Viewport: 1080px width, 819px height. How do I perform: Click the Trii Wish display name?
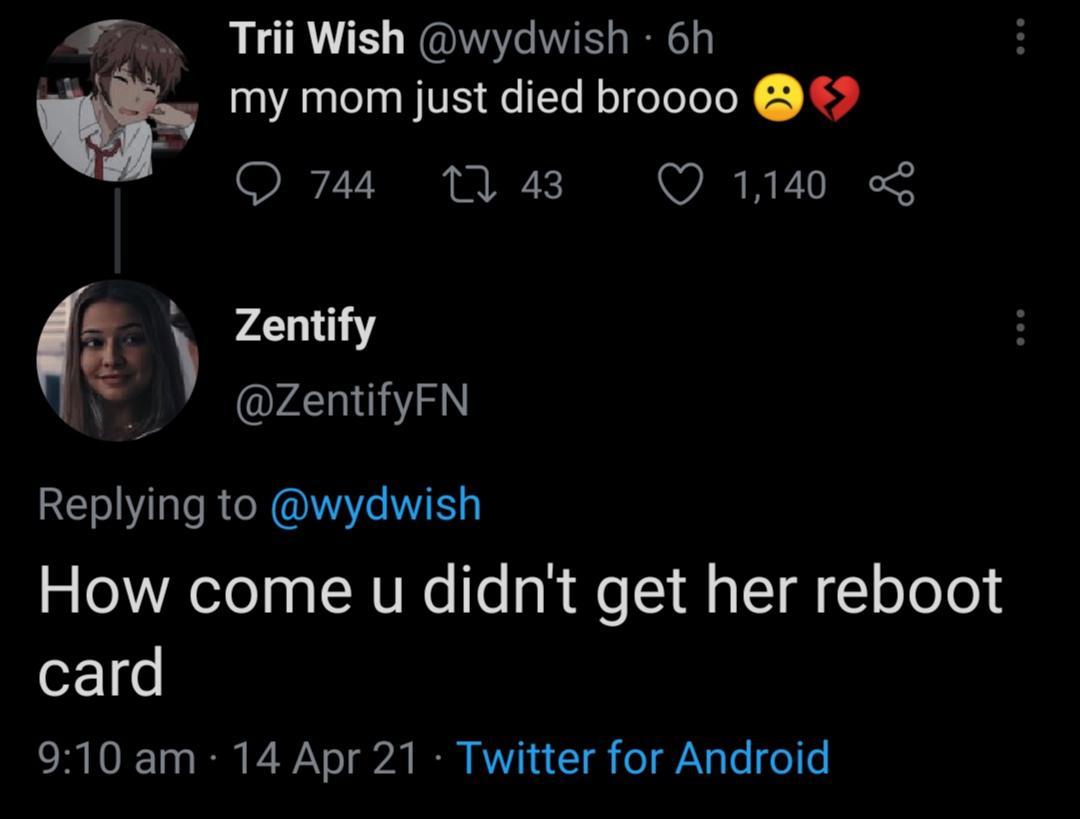(x=317, y=40)
